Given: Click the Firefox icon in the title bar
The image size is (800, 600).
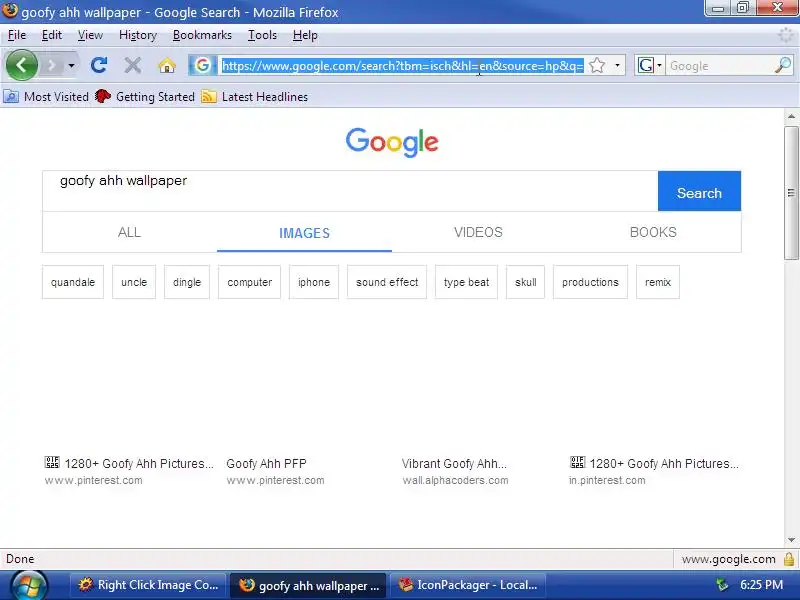Looking at the screenshot, I should coord(10,11).
